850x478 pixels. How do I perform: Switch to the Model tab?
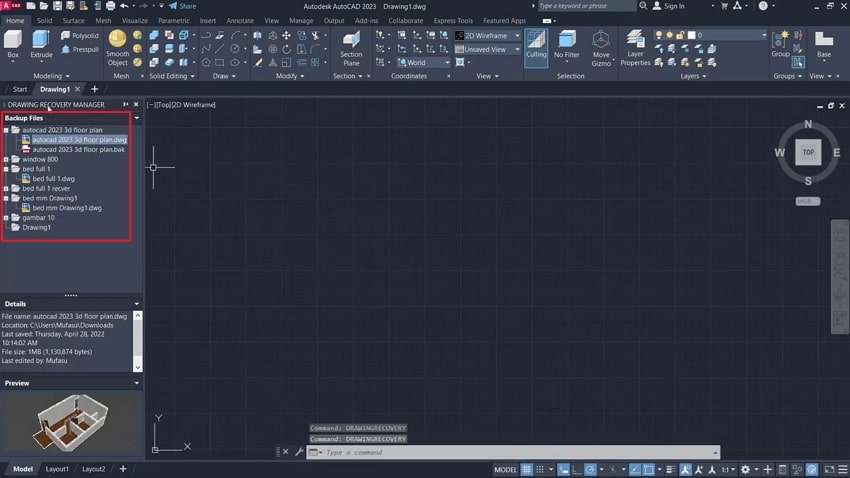pos(23,469)
